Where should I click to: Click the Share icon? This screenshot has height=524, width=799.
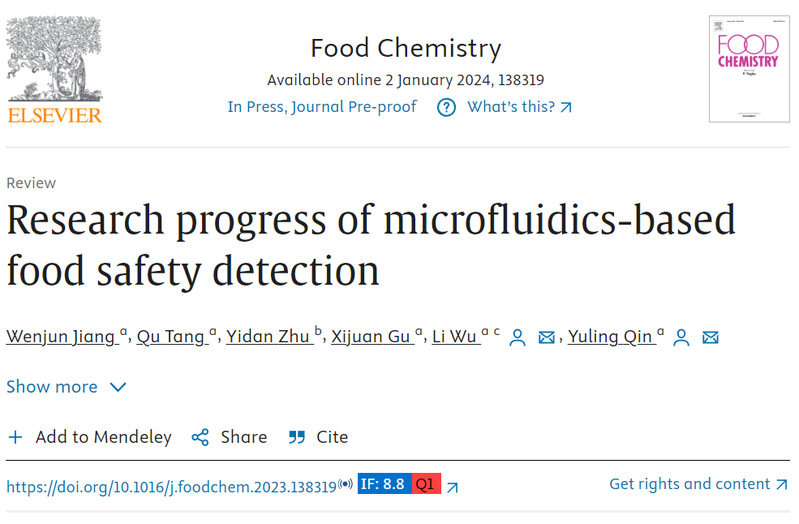pyautogui.click(x=200, y=437)
